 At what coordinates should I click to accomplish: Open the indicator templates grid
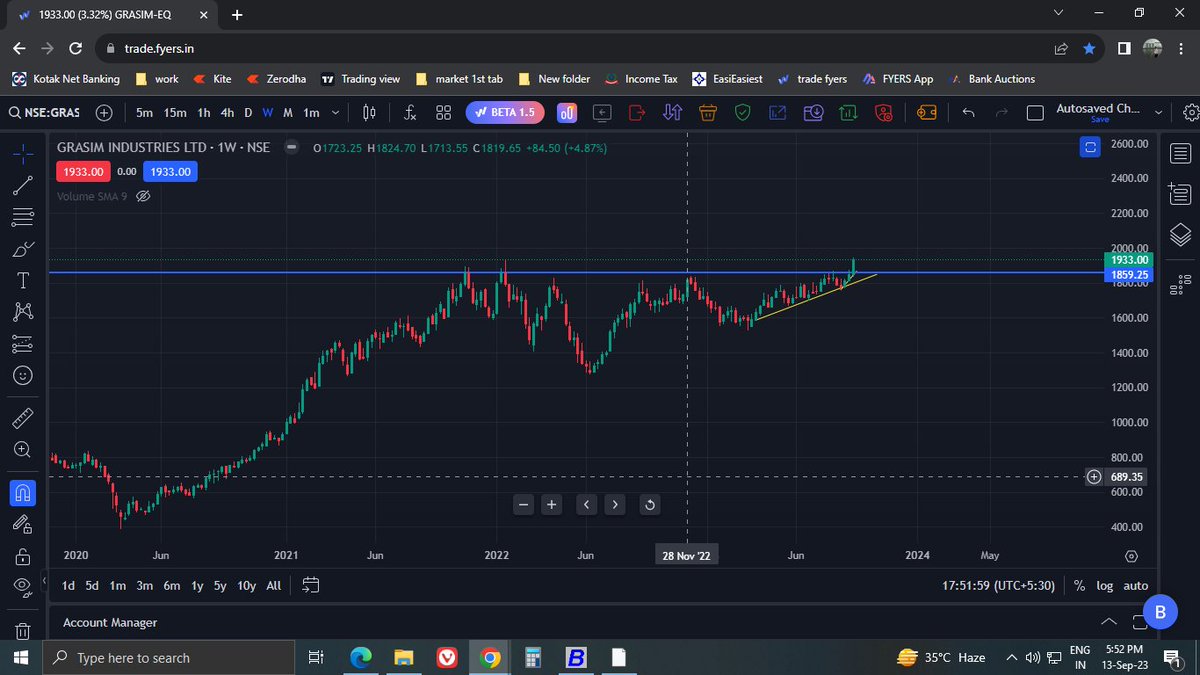pyautogui.click(x=444, y=113)
